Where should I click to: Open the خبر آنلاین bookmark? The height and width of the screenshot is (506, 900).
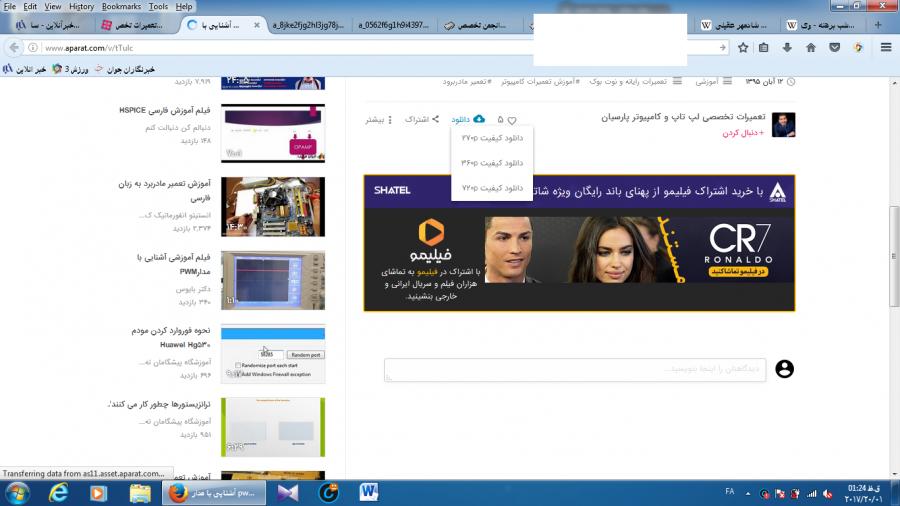point(25,69)
